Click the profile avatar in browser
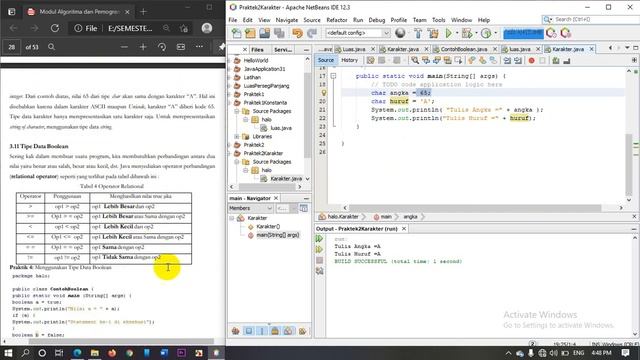 click(207, 28)
